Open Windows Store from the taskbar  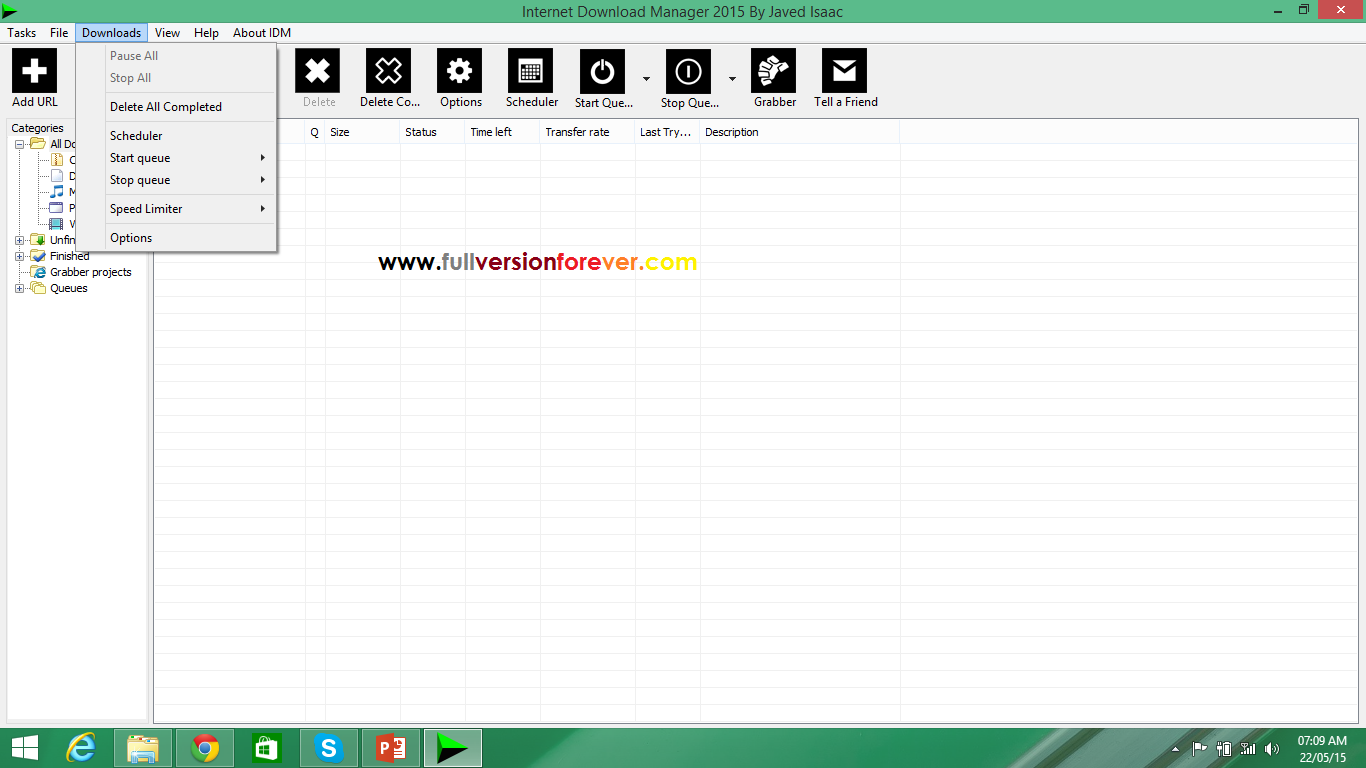(x=267, y=748)
